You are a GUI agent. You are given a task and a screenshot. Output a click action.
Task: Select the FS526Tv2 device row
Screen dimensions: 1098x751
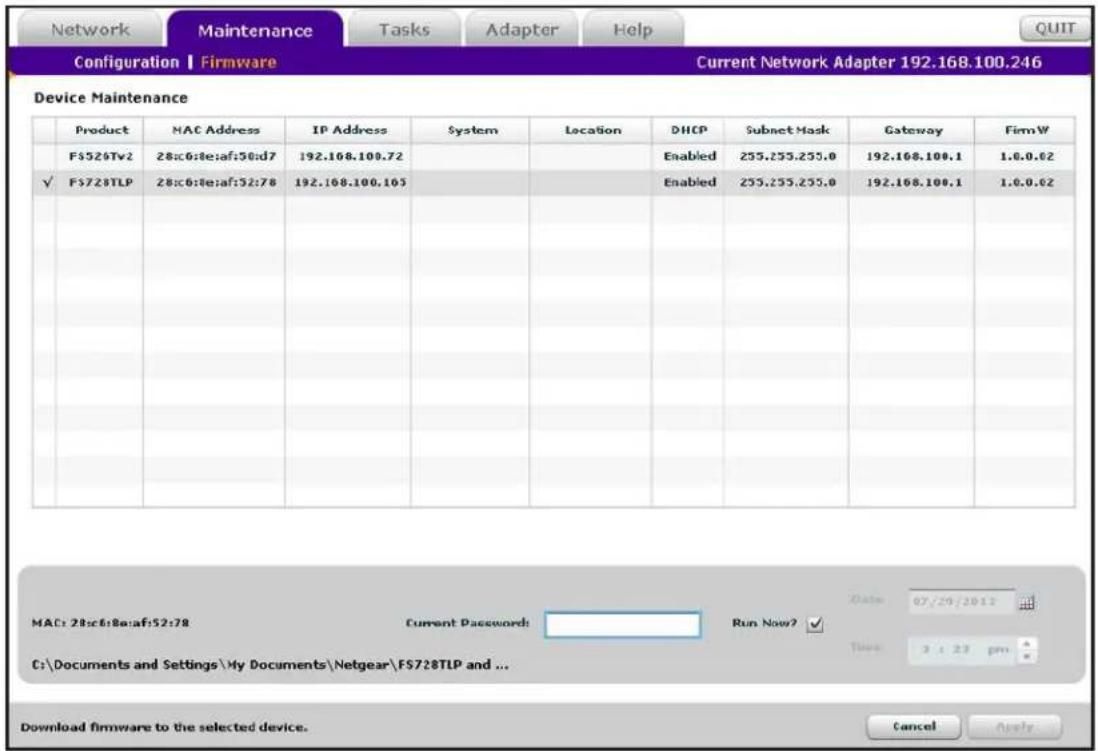(x=553, y=156)
